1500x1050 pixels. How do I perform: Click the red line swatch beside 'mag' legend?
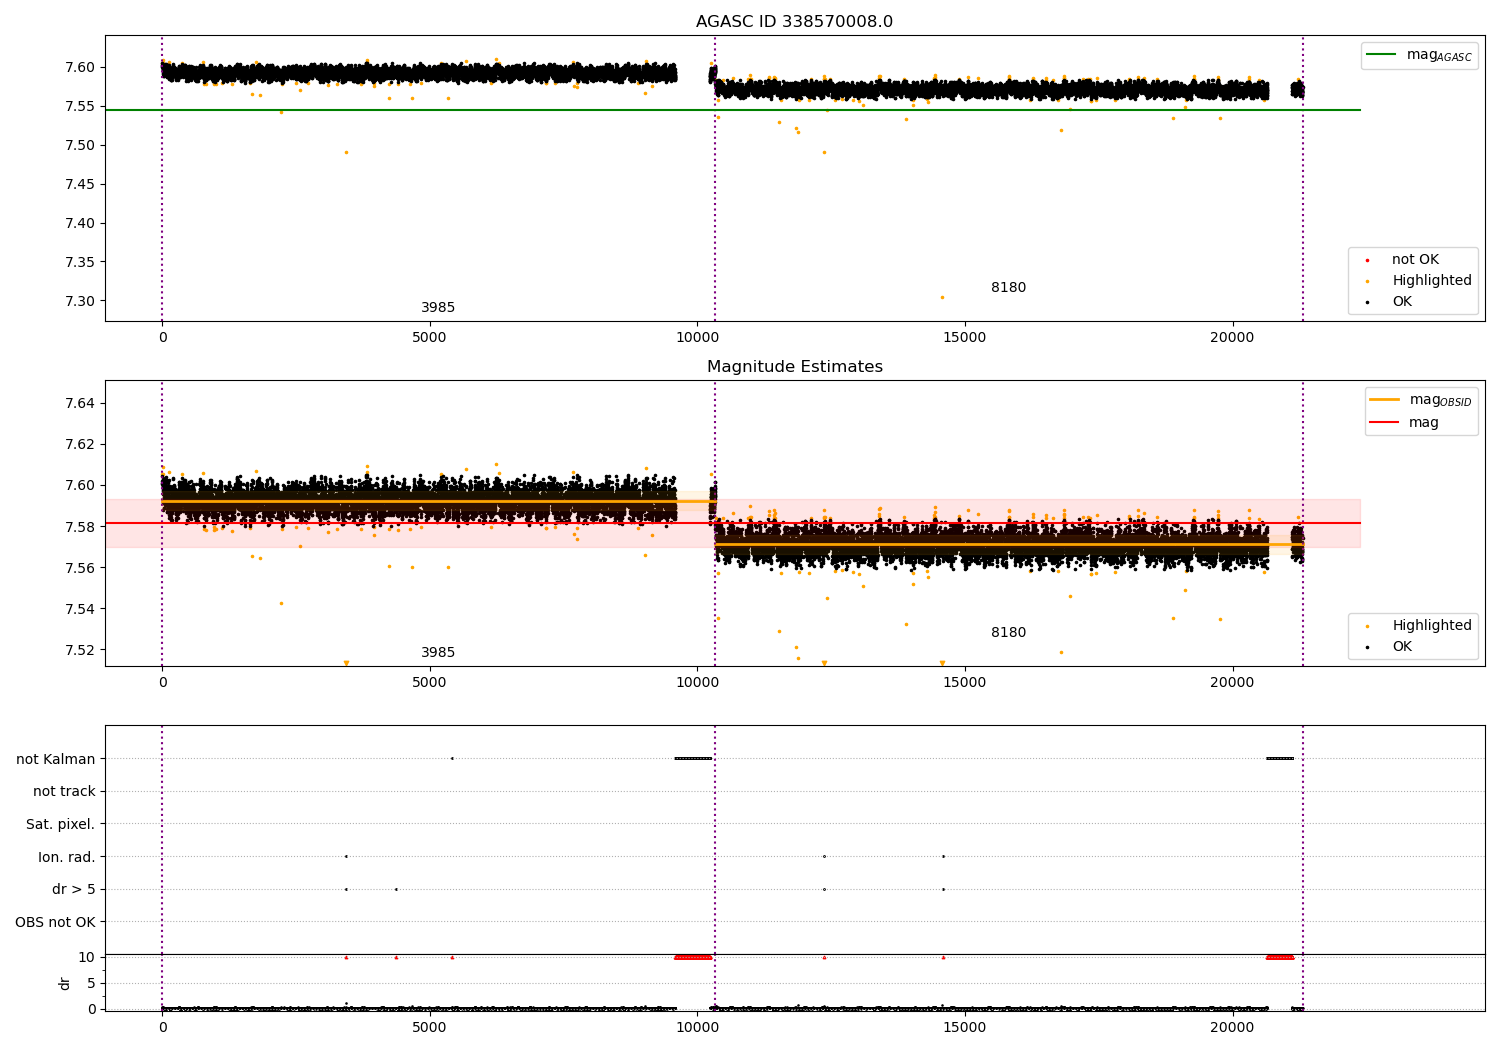click(x=1385, y=423)
